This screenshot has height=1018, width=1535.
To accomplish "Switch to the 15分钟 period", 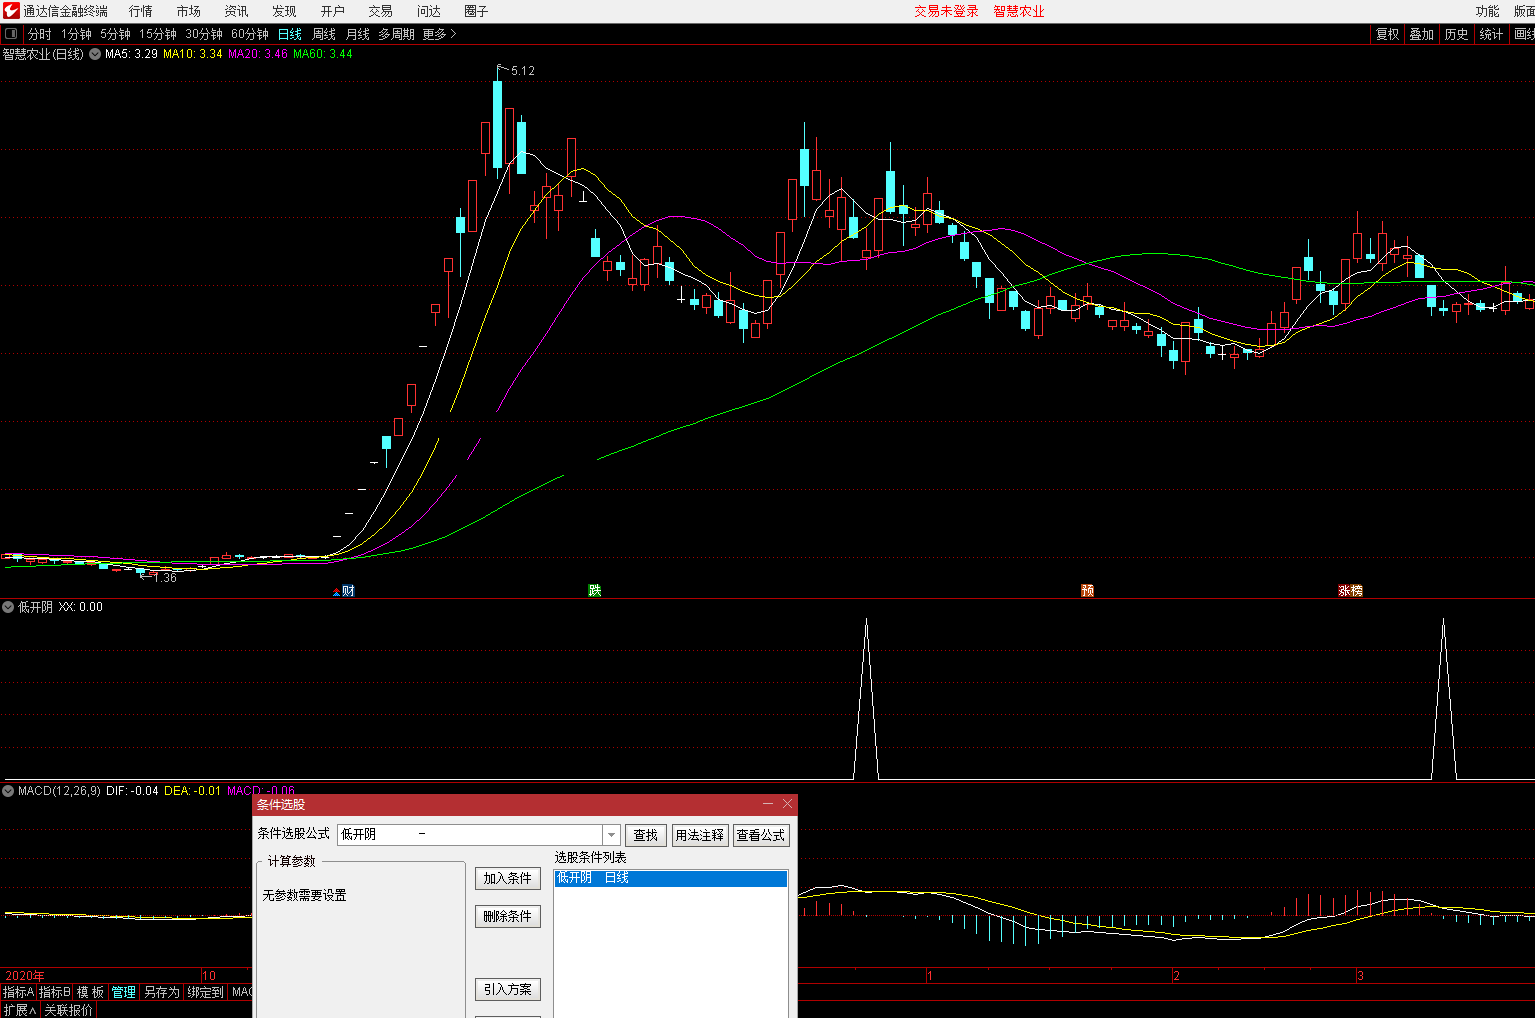I will [x=158, y=34].
